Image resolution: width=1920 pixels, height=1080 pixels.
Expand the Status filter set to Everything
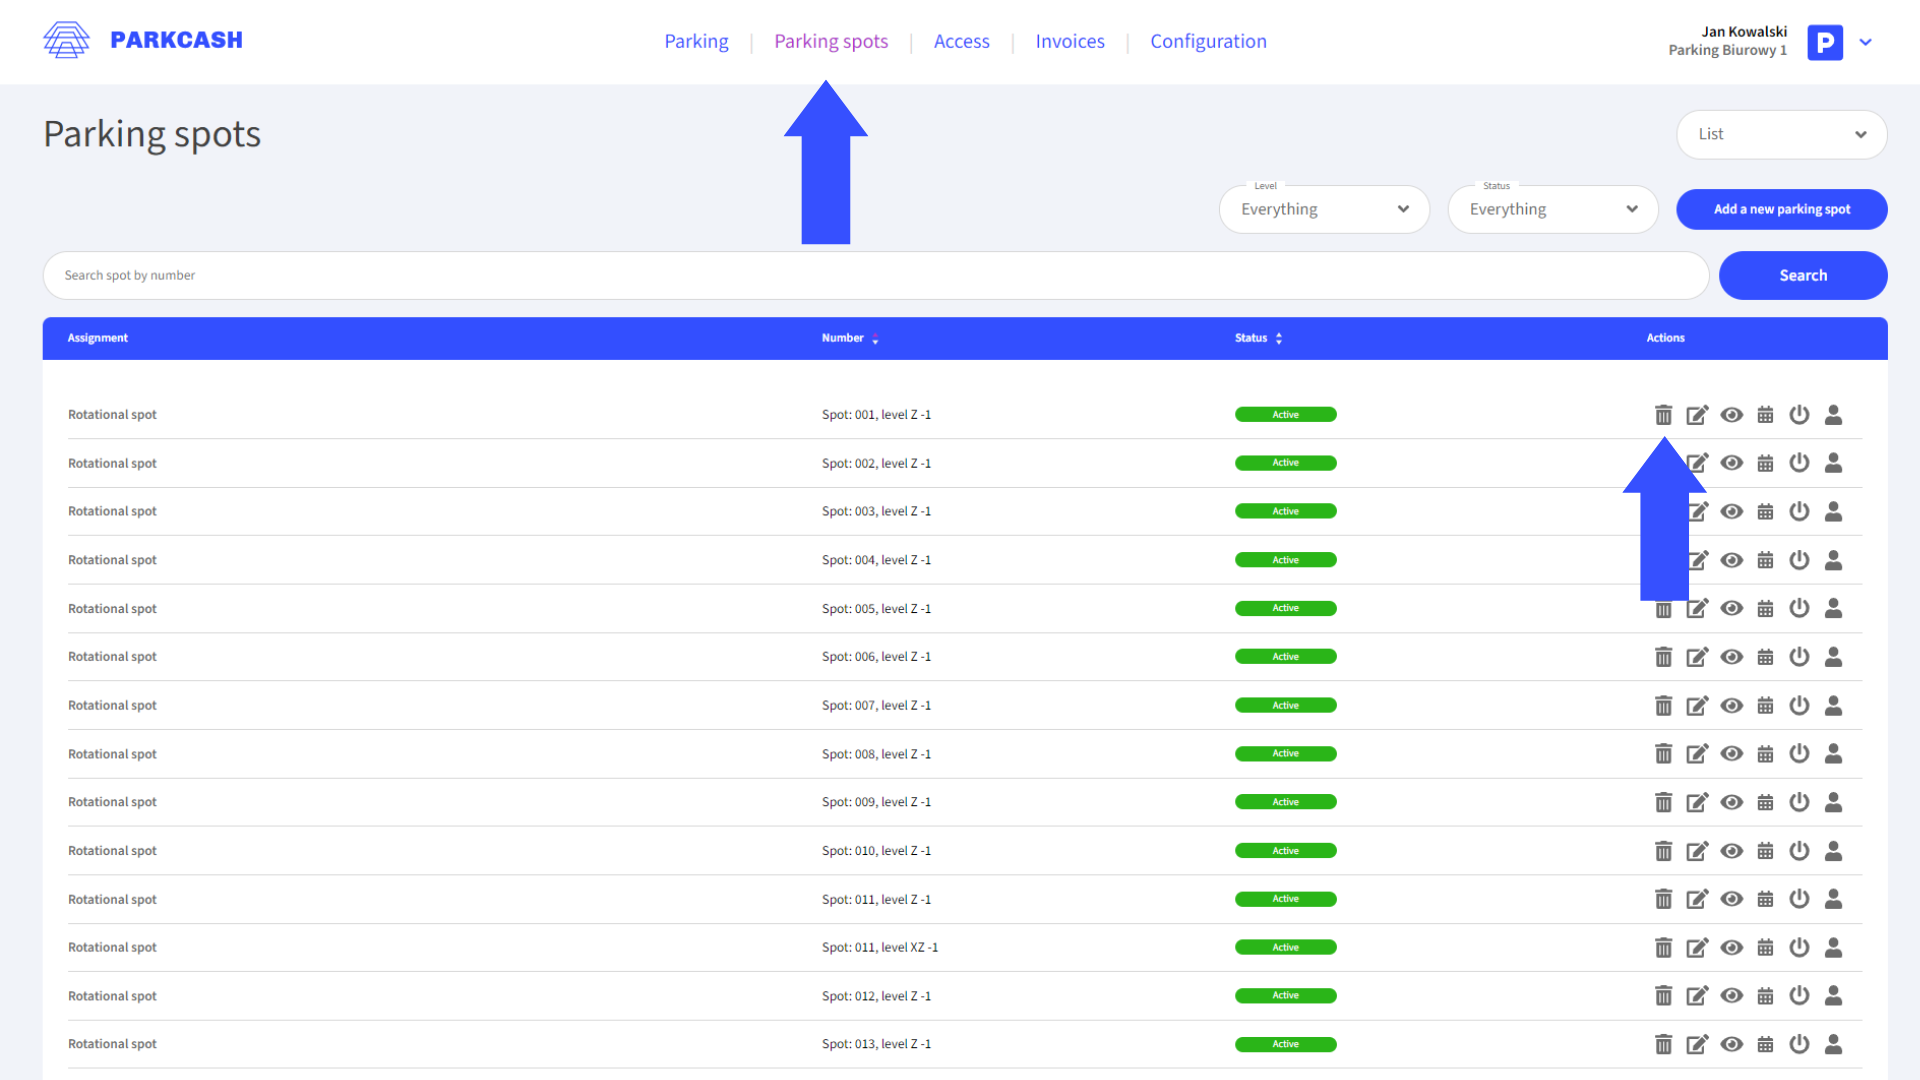(x=1552, y=209)
